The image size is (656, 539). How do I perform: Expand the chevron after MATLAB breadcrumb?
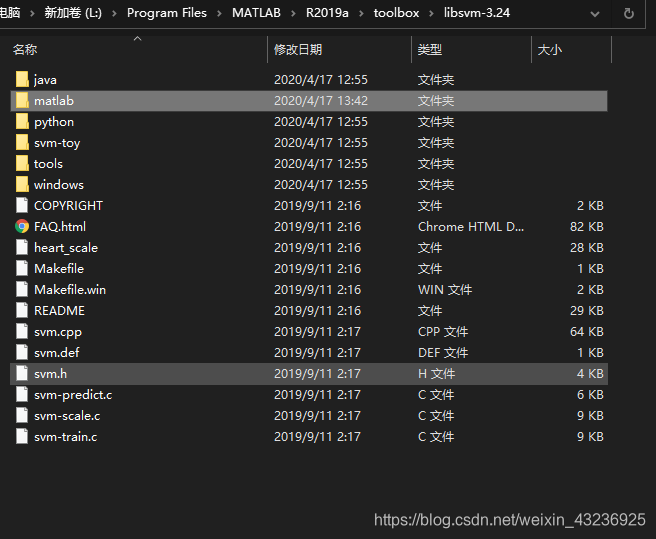point(293,14)
